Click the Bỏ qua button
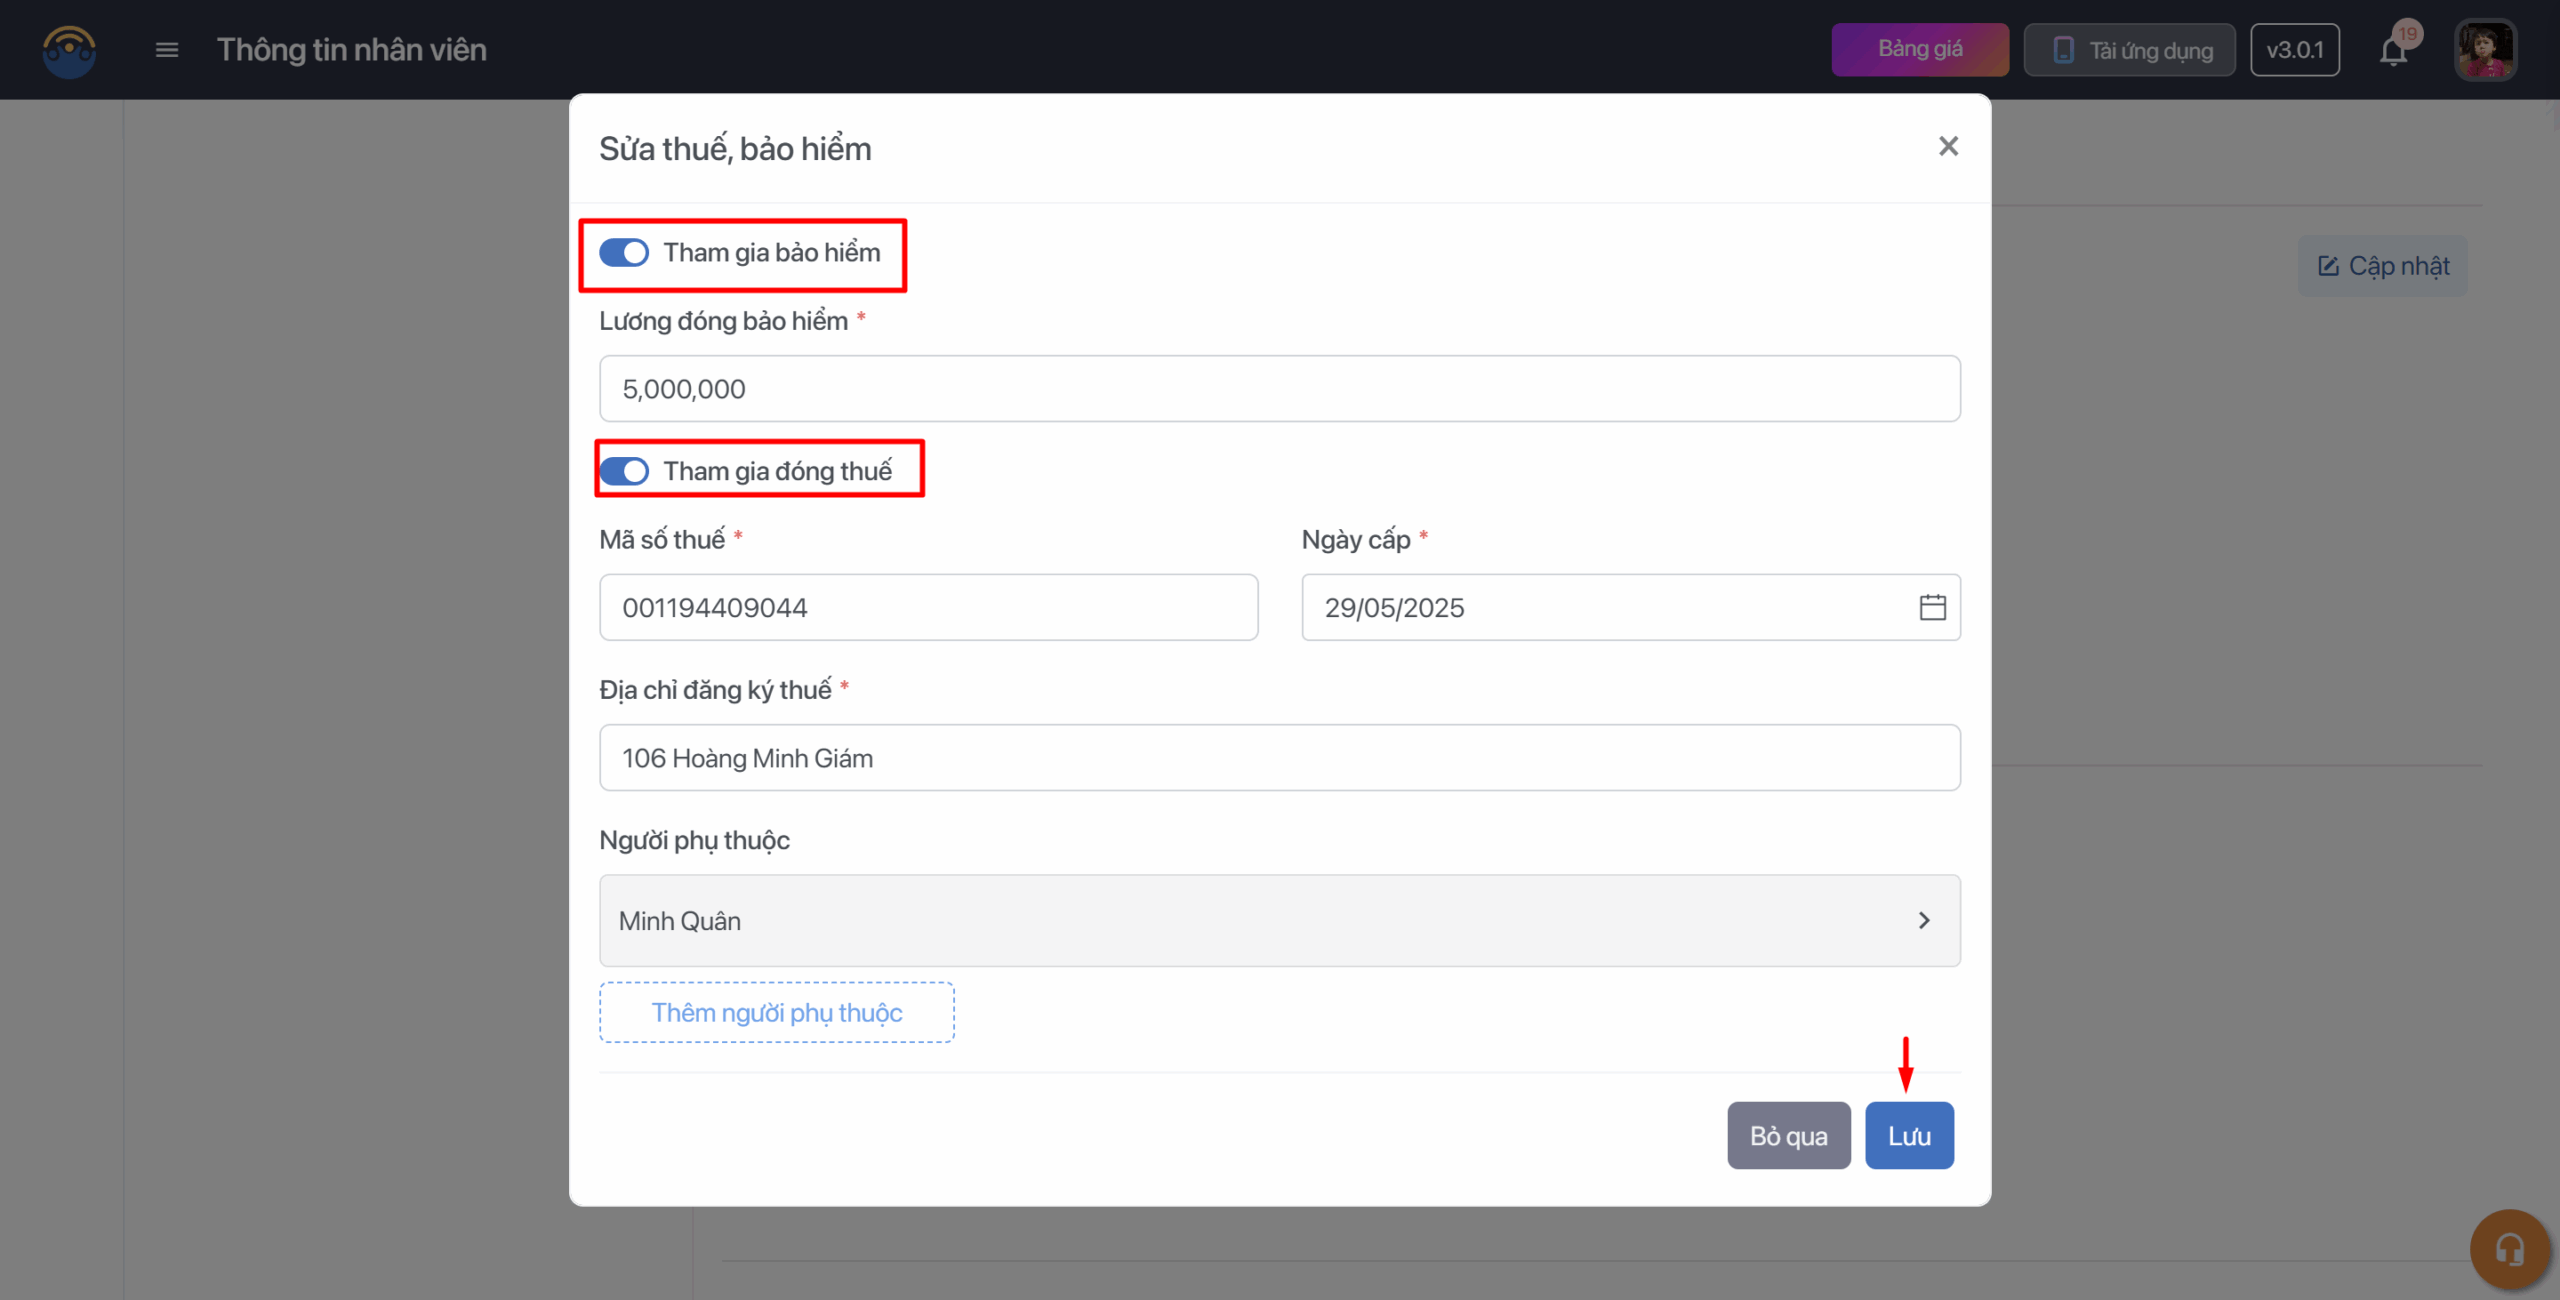The image size is (2560, 1300). [x=1788, y=1136]
